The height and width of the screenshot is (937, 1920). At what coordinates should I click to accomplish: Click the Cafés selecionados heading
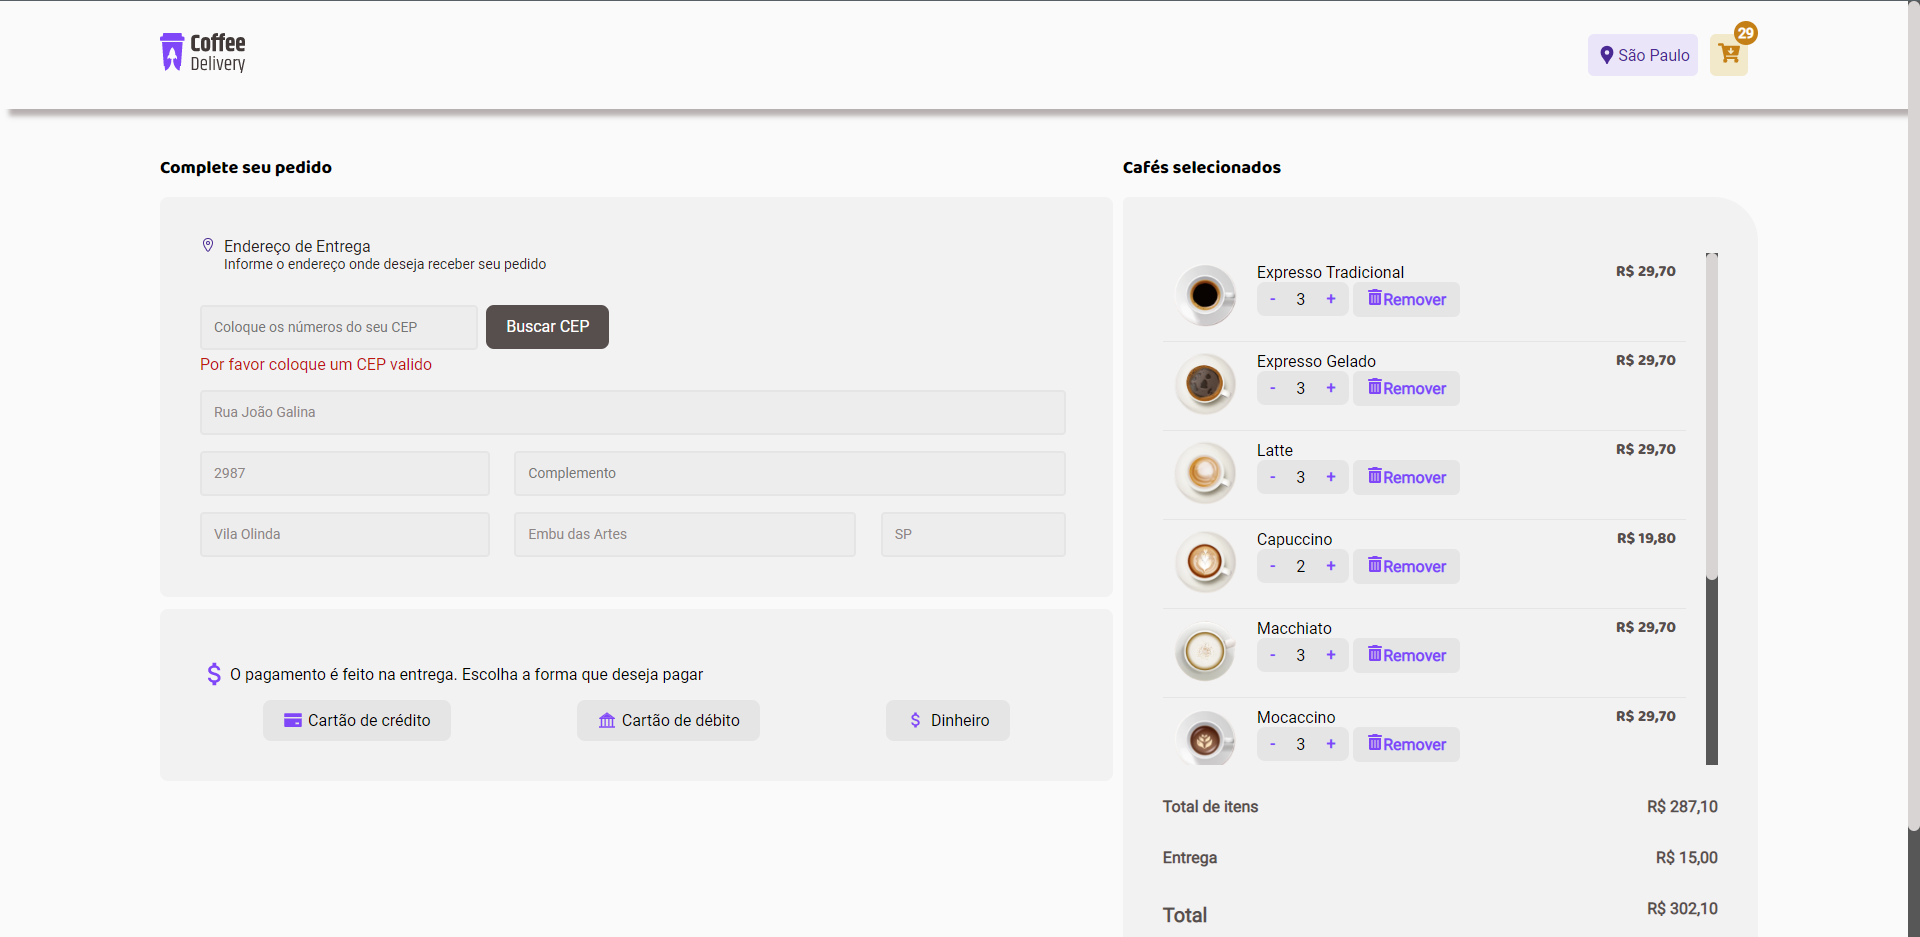pos(1202,167)
